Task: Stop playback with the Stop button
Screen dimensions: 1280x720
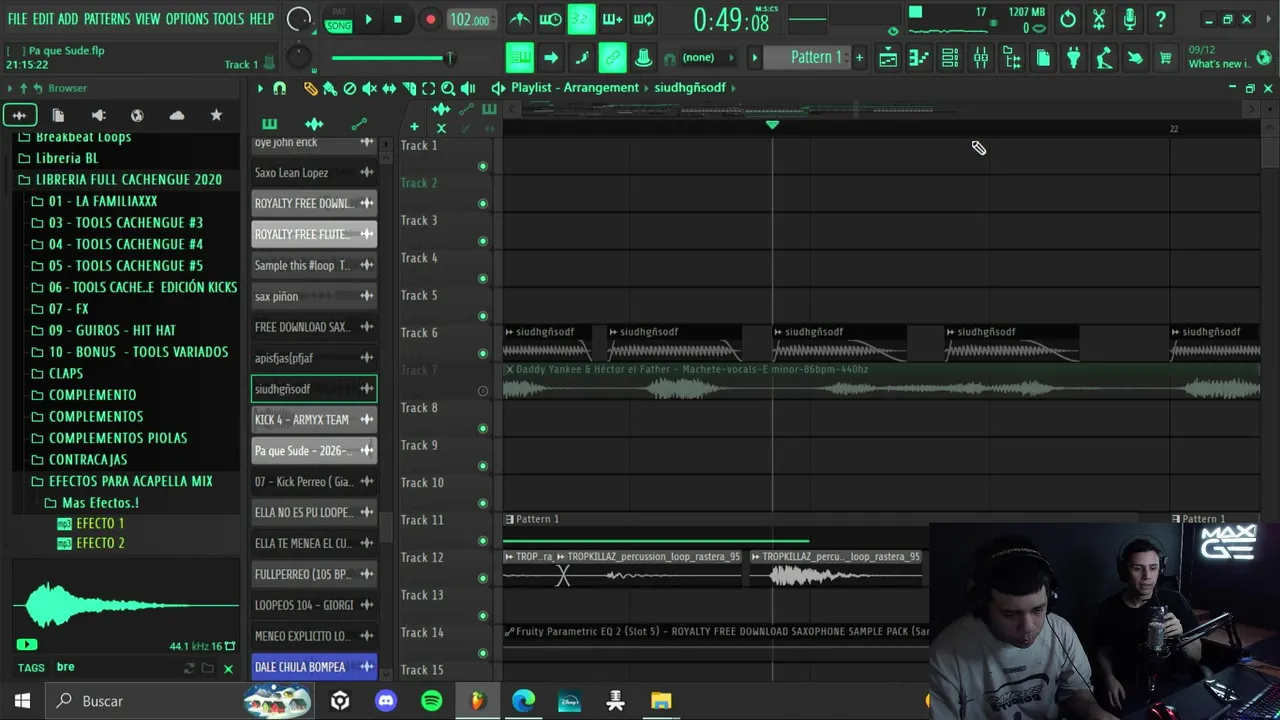Action: (397, 19)
